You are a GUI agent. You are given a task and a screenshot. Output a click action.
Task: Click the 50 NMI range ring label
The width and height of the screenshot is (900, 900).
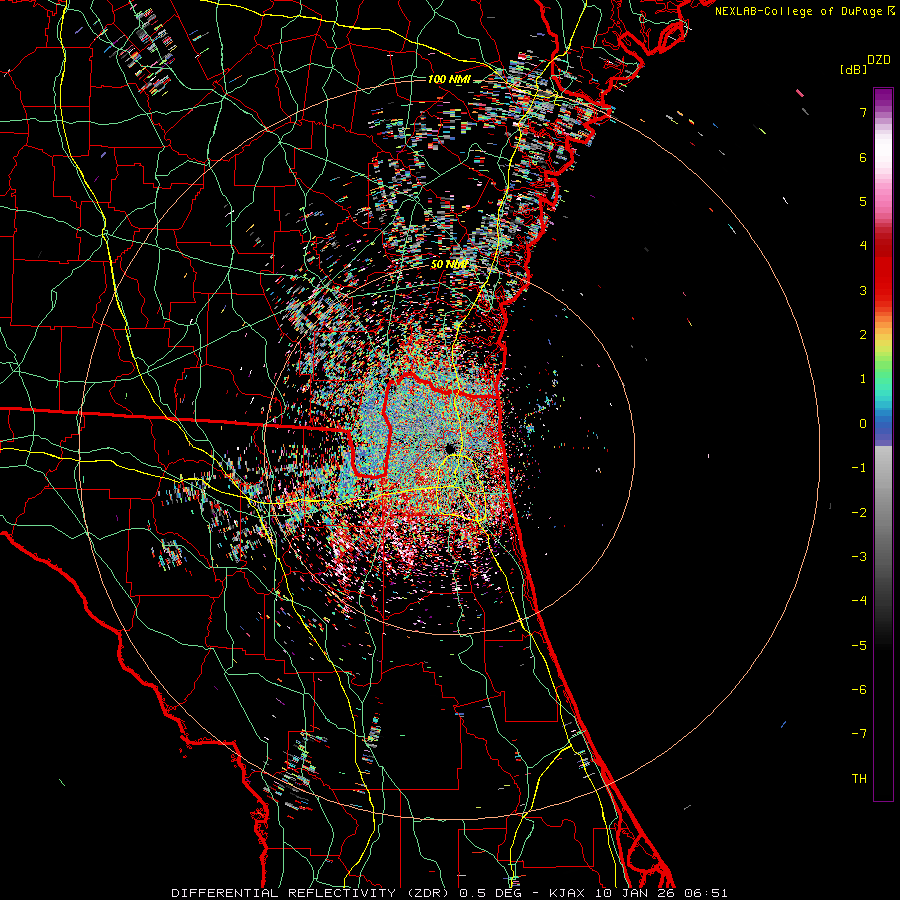coord(449,264)
